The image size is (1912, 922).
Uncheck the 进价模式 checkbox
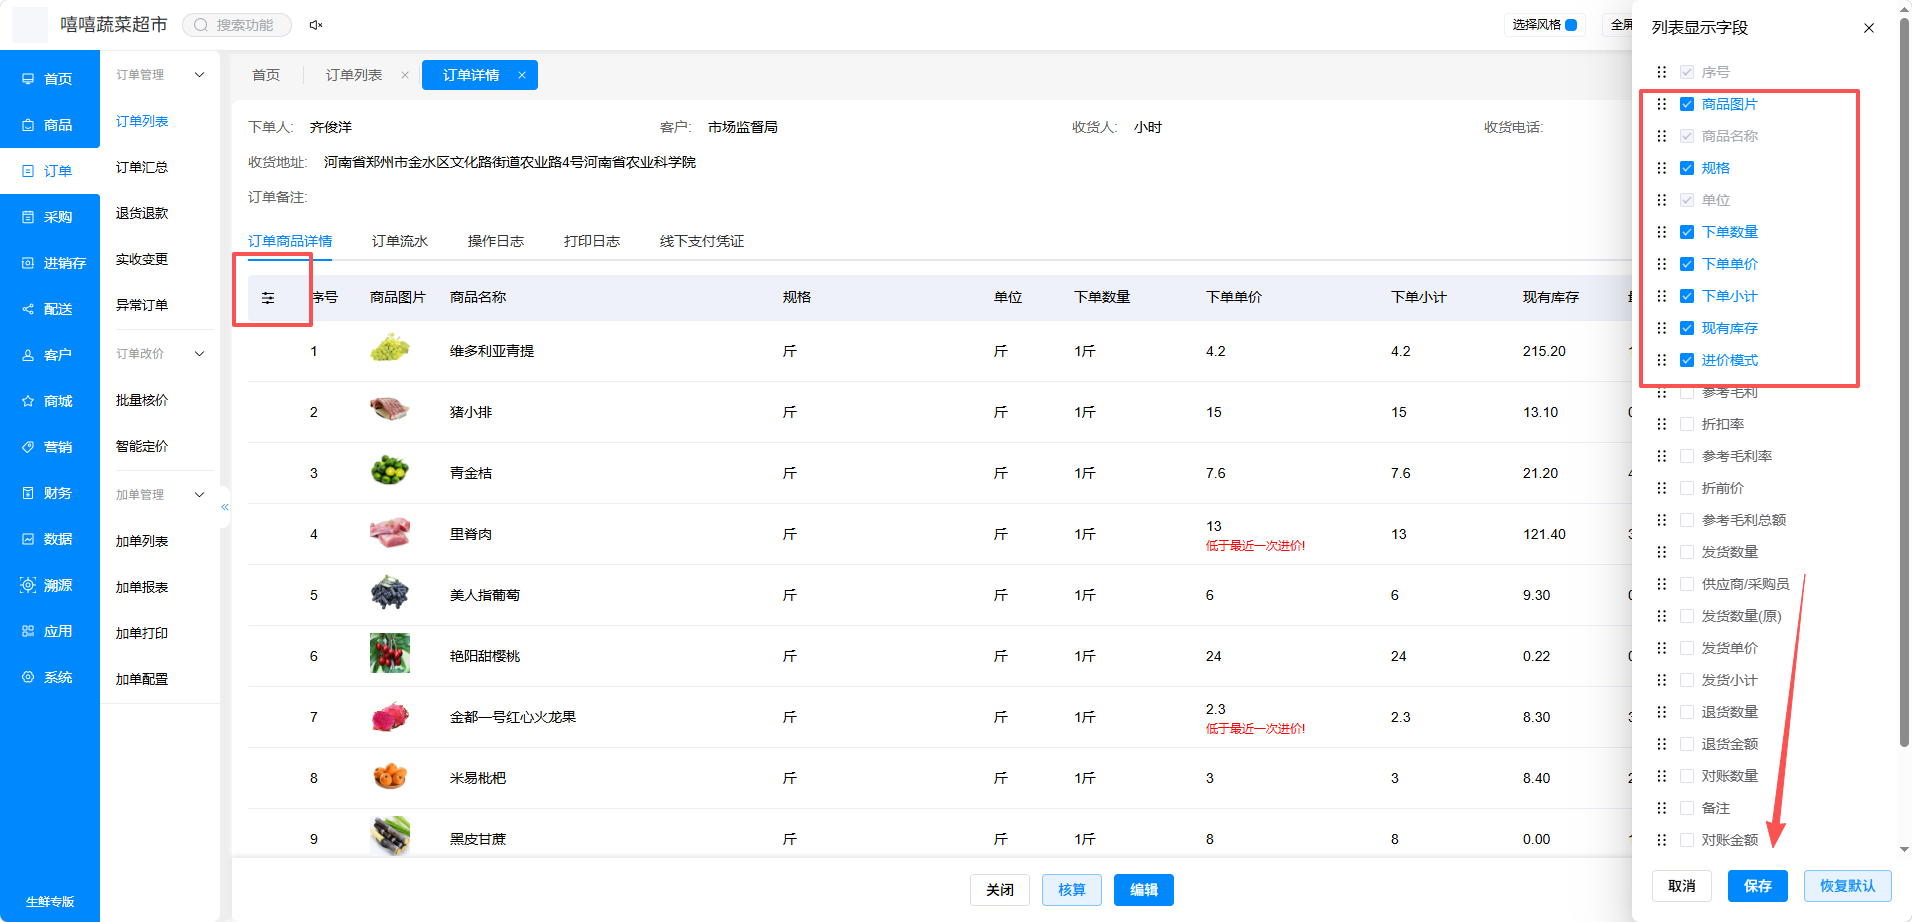(x=1687, y=360)
